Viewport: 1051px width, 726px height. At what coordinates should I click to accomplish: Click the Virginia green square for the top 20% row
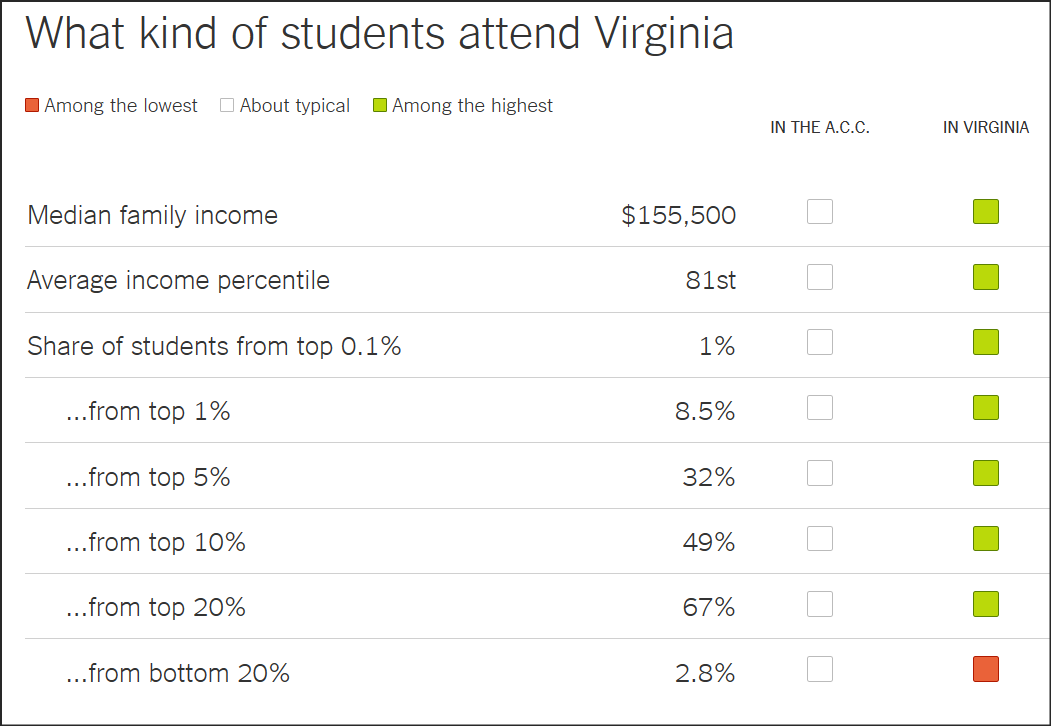pyautogui.click(x=986, y=604)
